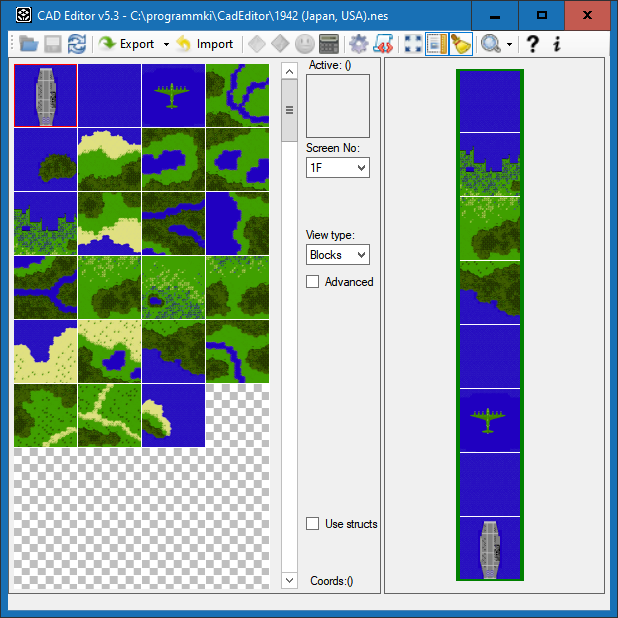Screen dimensions: 618x618
Task: Select the small island in ocean block
Action: pyautogui.click(x=45, y=160)
